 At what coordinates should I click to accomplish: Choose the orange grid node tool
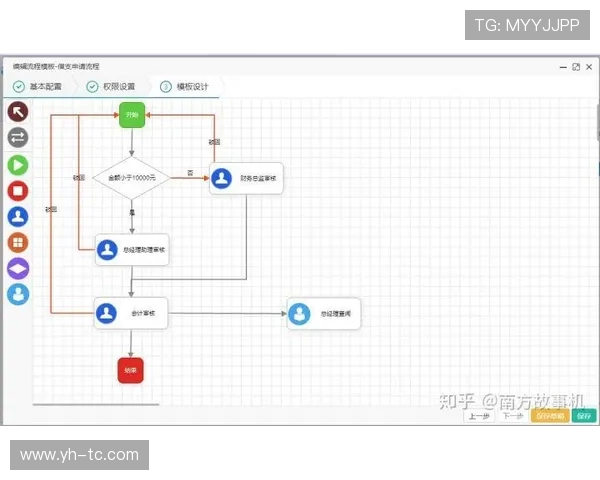point(18,242)
